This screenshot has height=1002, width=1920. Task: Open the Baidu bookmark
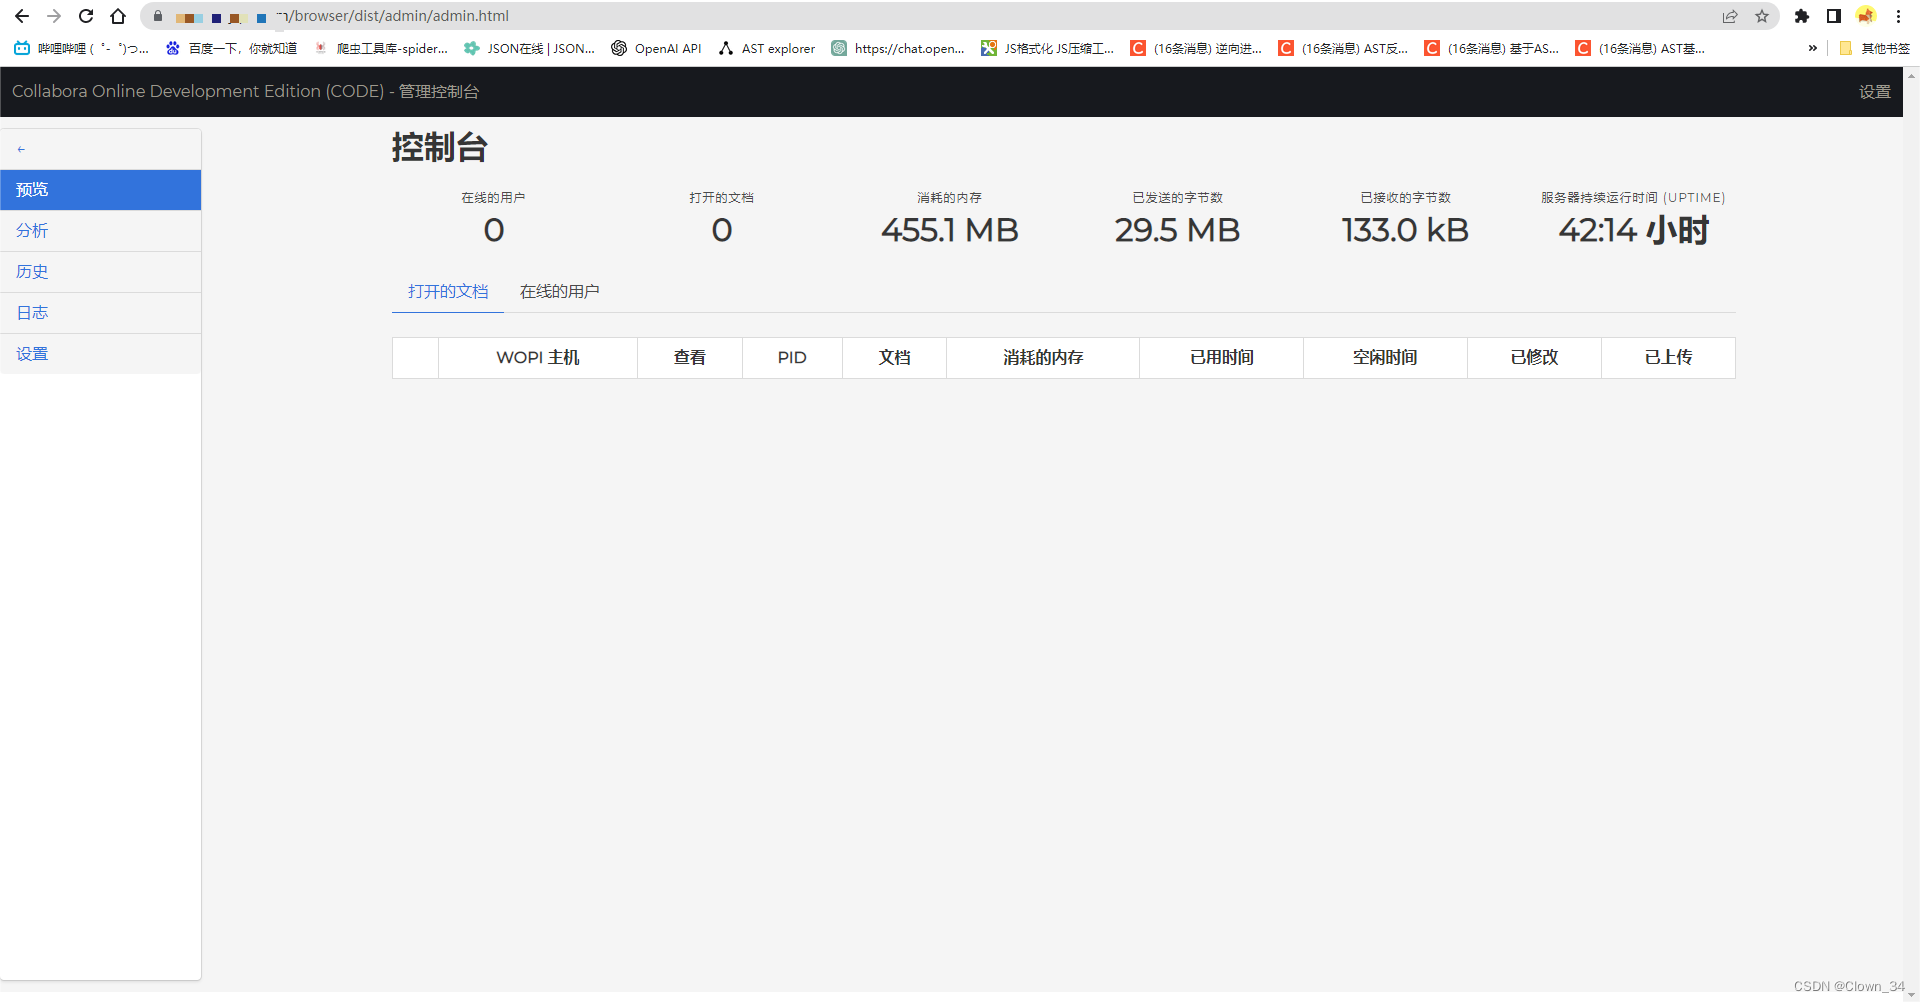[231, 48]
